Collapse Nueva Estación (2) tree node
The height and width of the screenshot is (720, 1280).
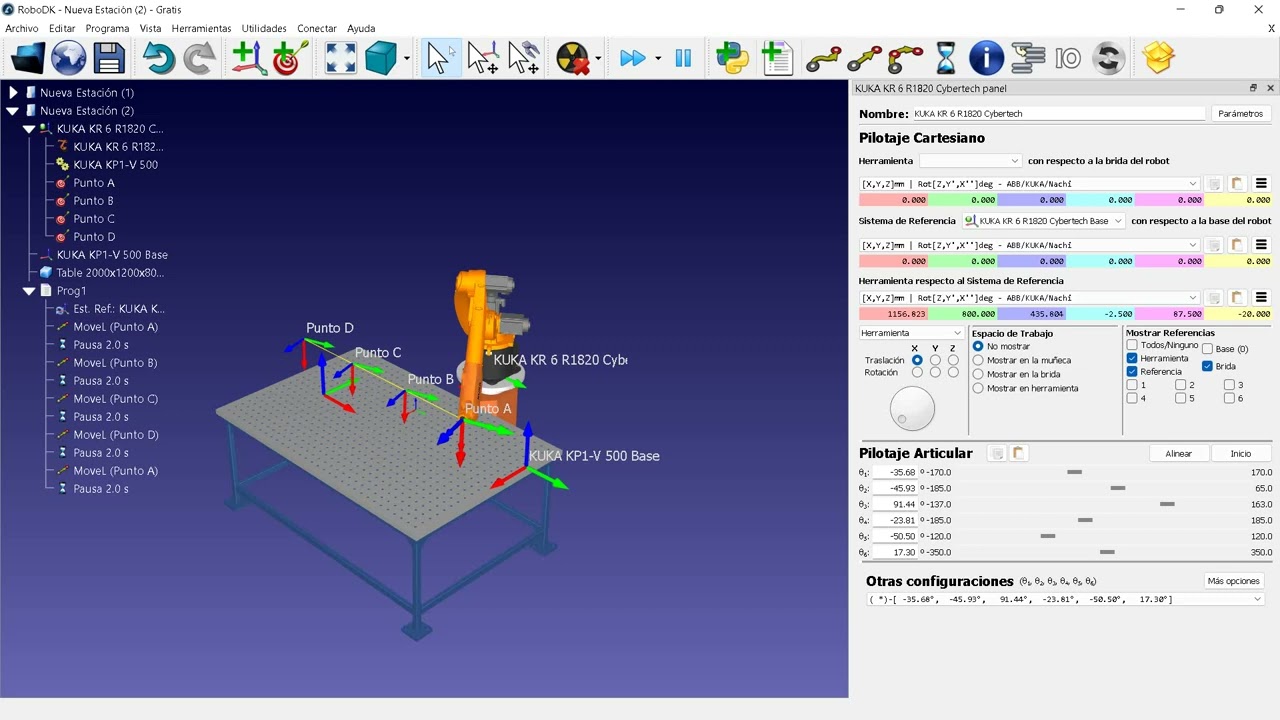point(13,111)
